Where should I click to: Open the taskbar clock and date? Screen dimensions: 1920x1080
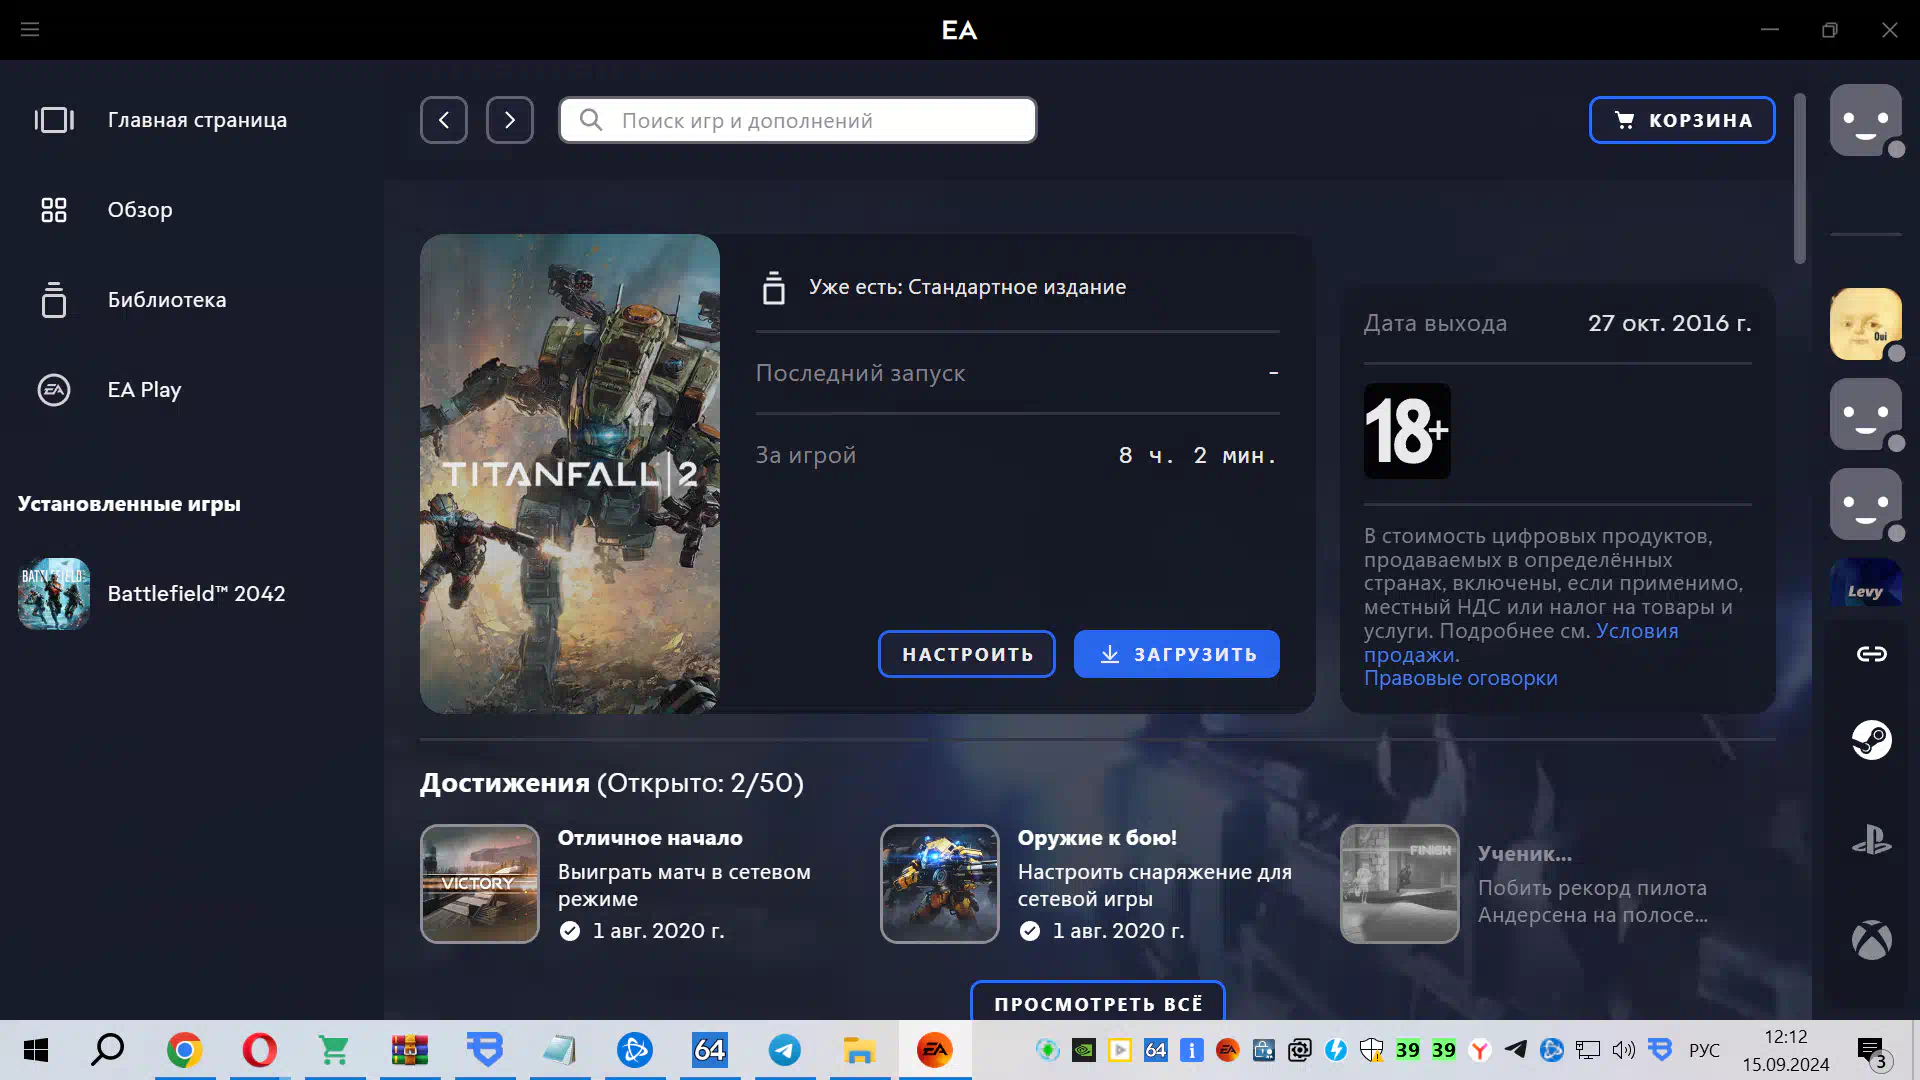pyautogui.click(x=1786, y=1050)
